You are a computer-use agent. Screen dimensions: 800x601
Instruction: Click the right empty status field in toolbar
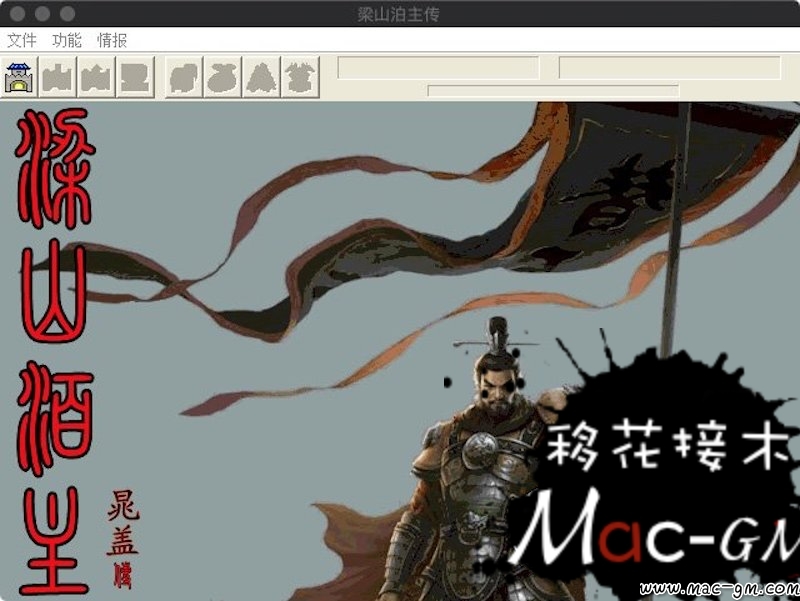(x=670, y=68)
